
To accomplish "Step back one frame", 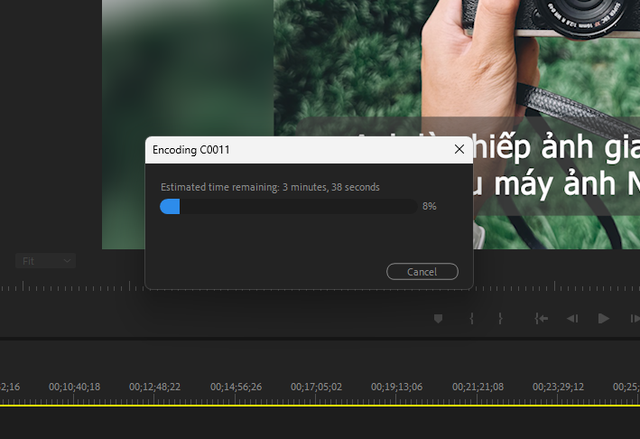I will click(572, 318).
